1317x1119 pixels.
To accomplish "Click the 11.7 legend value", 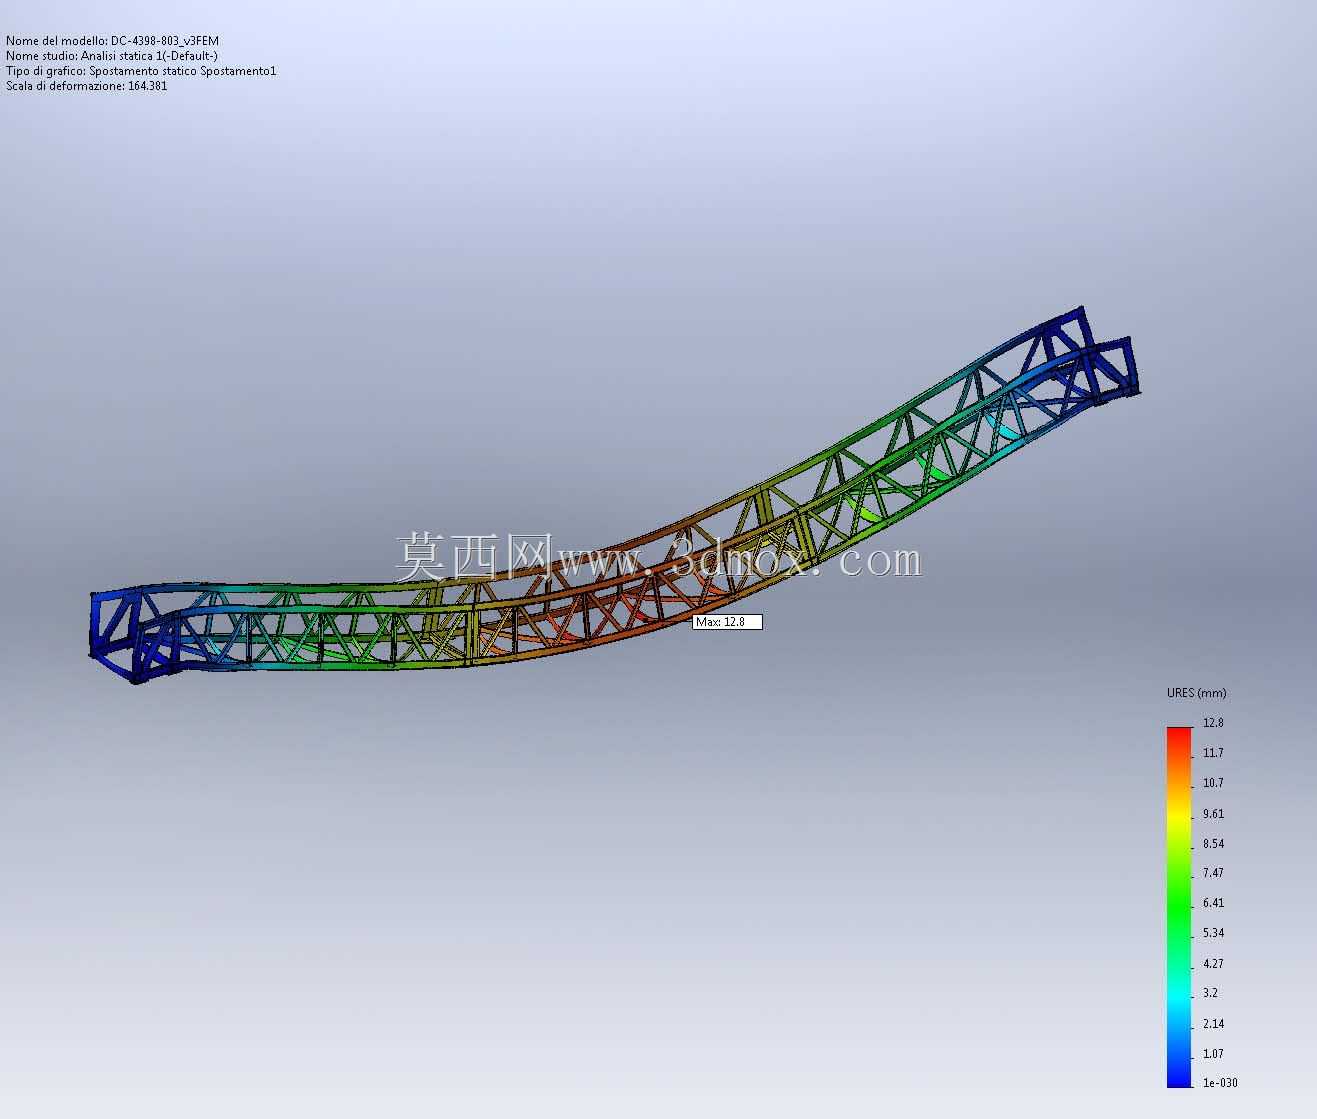I will (1213, 753).
